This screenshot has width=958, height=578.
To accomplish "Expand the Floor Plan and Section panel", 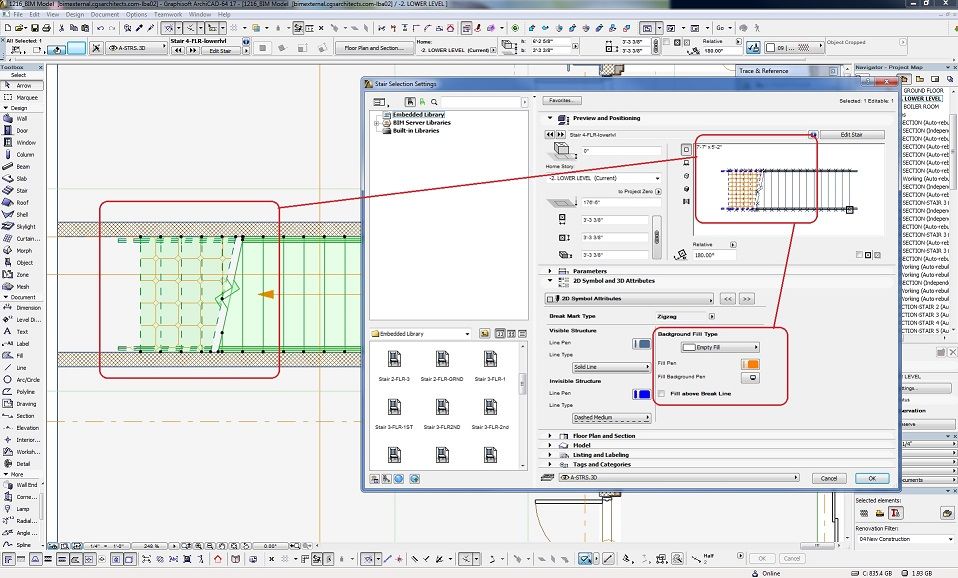I will pyautogui.click(x=551, y=436).
